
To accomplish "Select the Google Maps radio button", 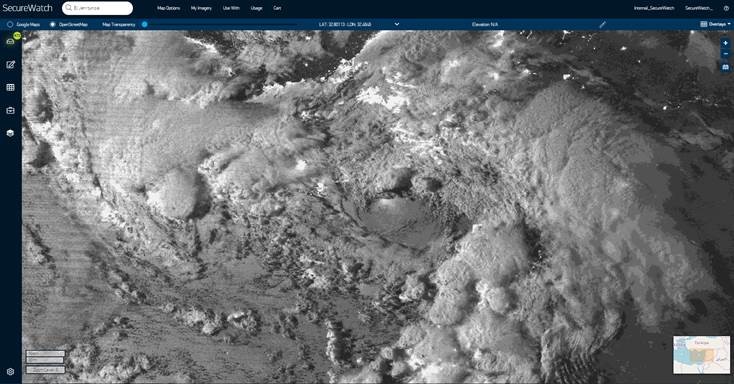I will pyautogui.click(x=10, y=24).
